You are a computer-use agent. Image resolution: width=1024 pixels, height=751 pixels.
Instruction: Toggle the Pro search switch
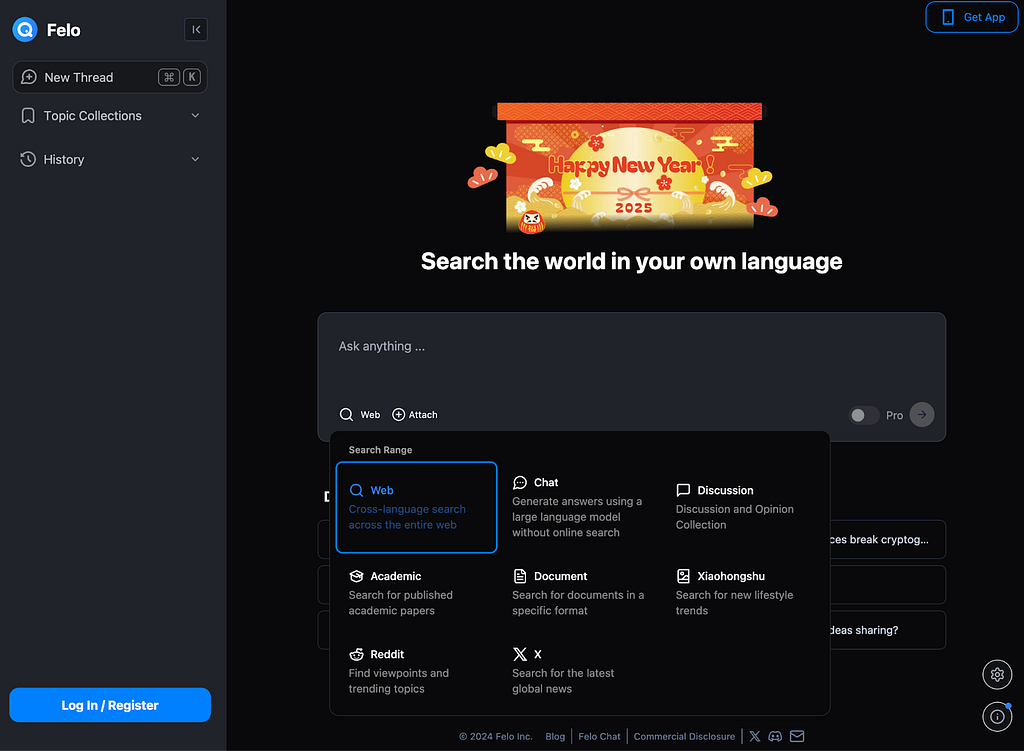[863, 415]
